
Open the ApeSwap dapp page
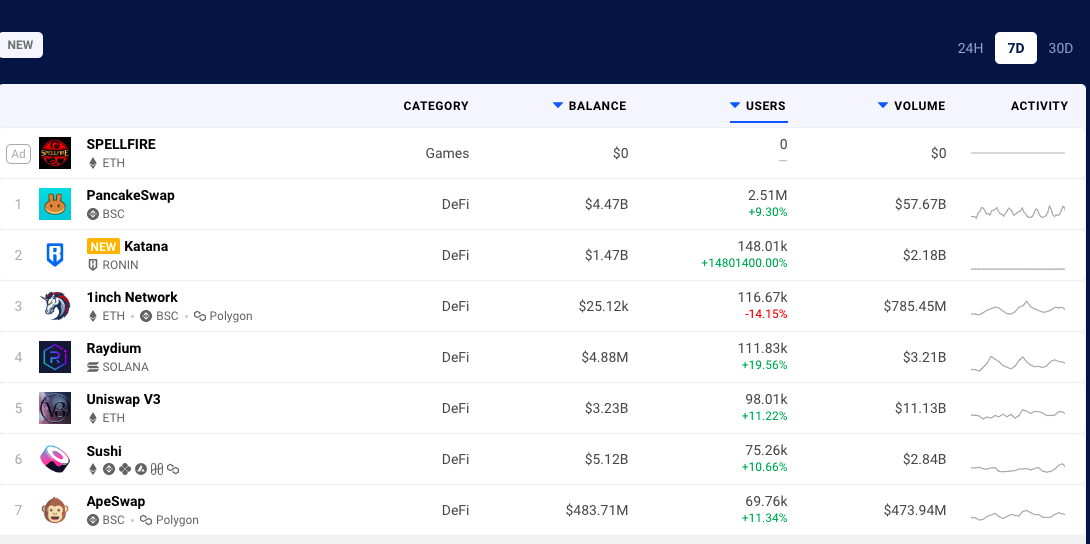click(x=116, y=502)
